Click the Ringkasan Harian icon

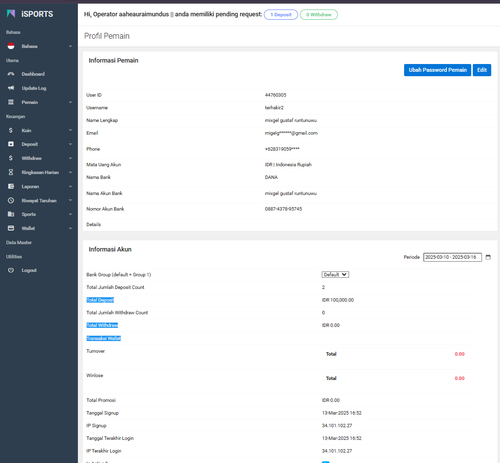coord(11,172)
